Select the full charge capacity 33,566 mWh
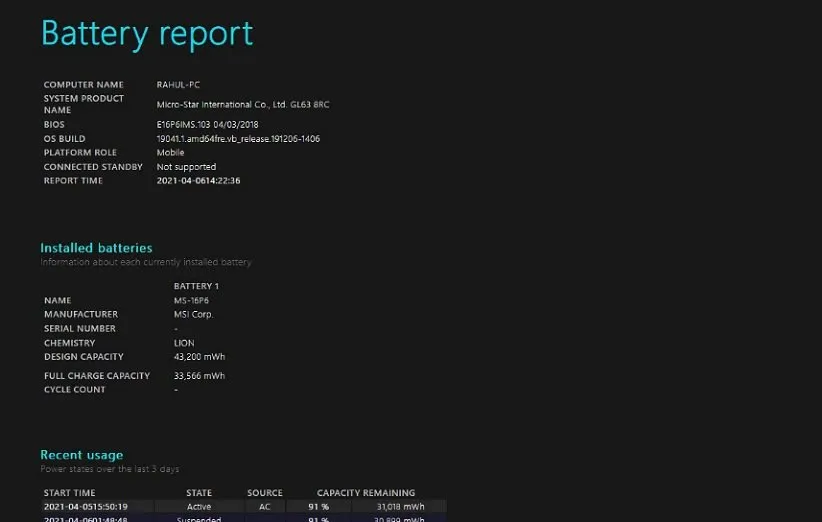The image size is (822, 522). [199, 376]
